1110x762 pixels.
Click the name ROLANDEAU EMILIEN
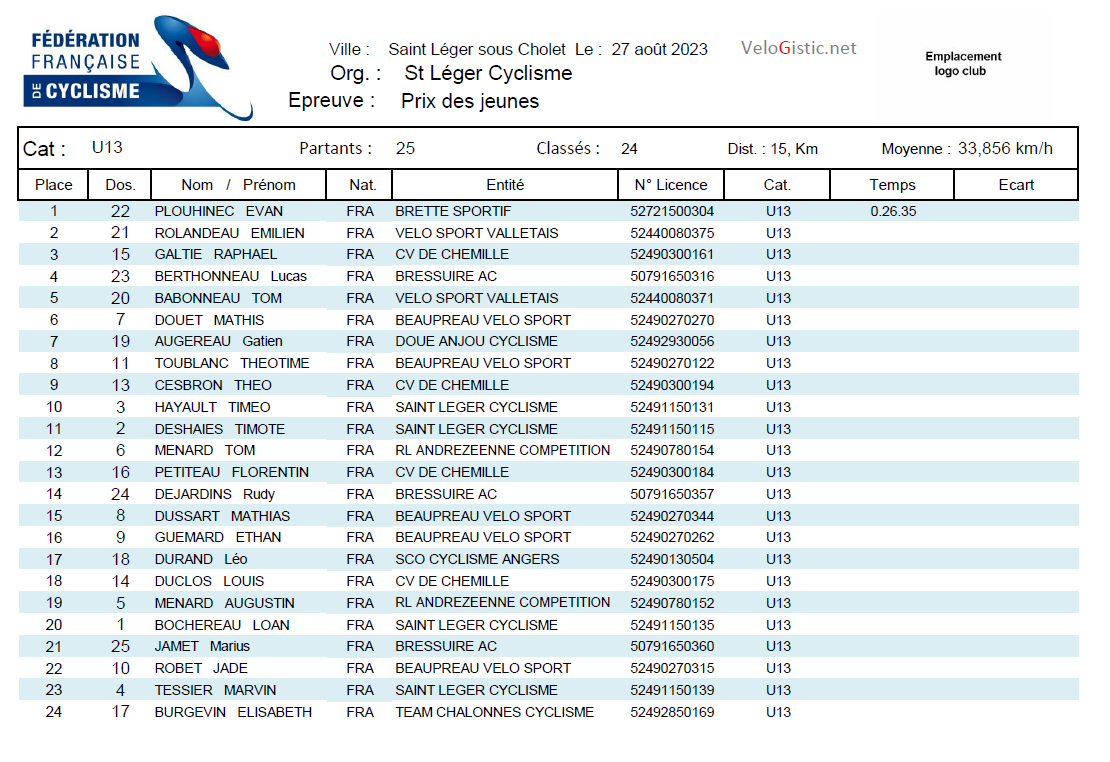click(229, 233)
